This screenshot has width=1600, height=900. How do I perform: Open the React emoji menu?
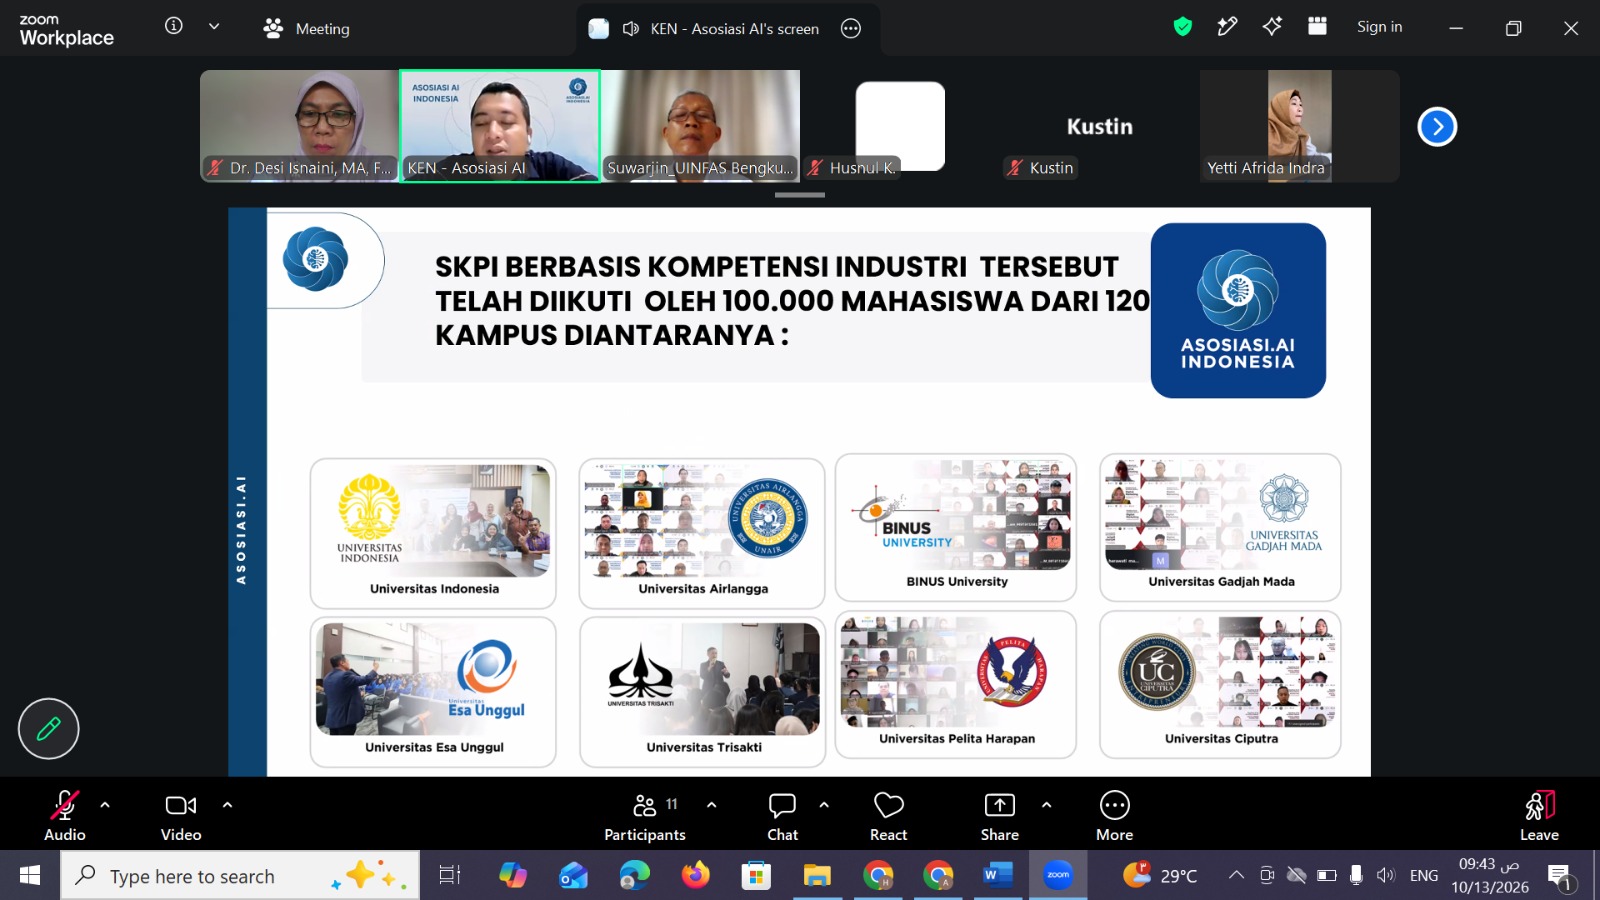click(x=888, y=816)
